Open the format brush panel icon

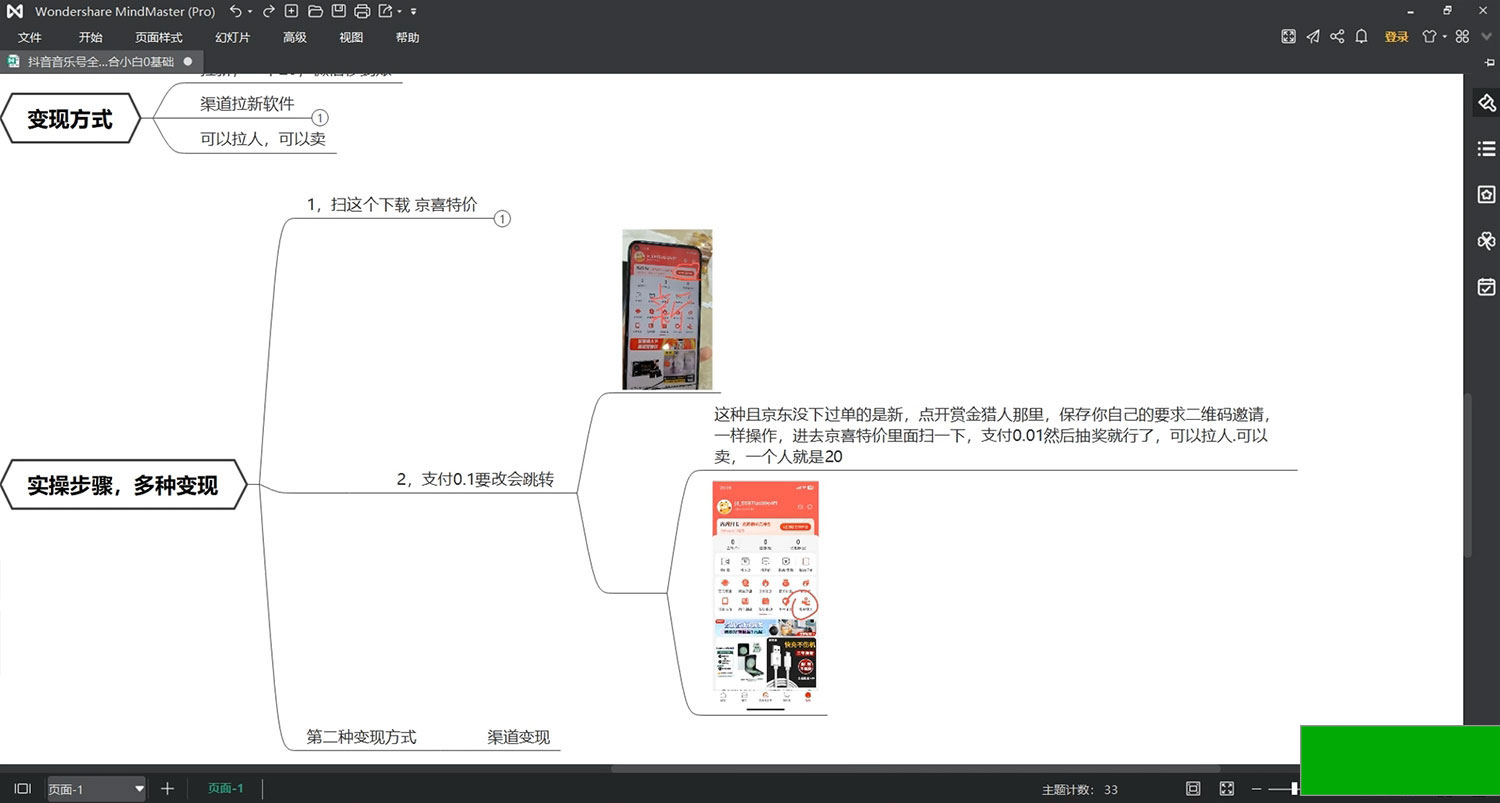(1487, 103)
